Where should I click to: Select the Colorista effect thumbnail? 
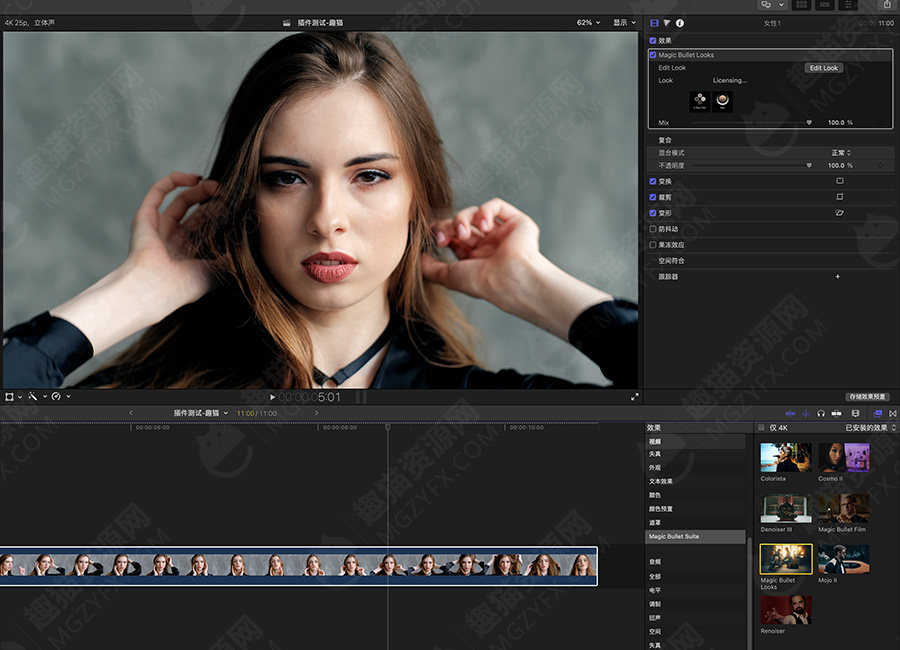pos(785,458)
